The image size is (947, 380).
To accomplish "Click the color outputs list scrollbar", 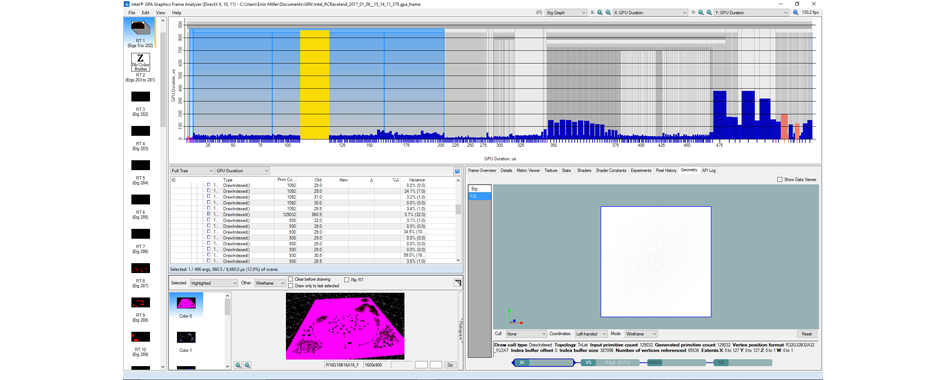I will [228, 308].
